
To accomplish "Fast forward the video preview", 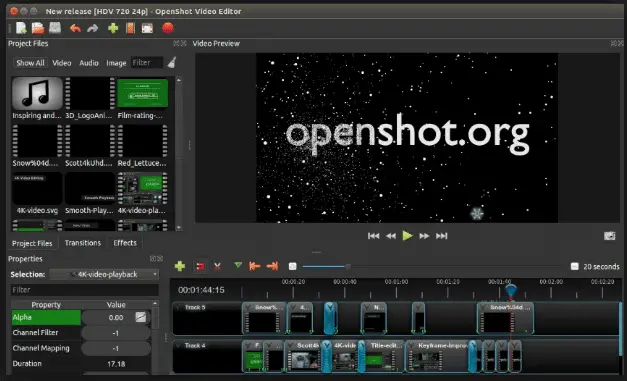I will point(424,236).
